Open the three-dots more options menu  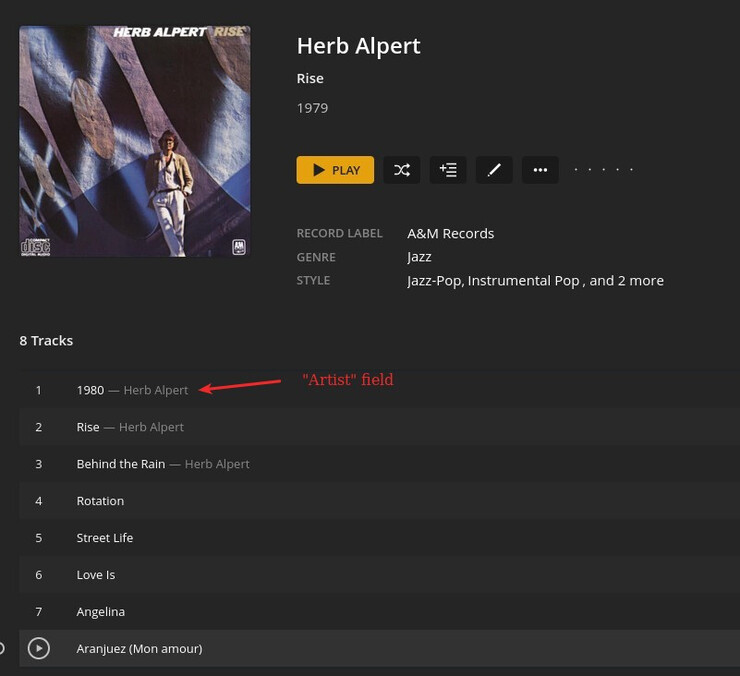[x=540, y=170]
